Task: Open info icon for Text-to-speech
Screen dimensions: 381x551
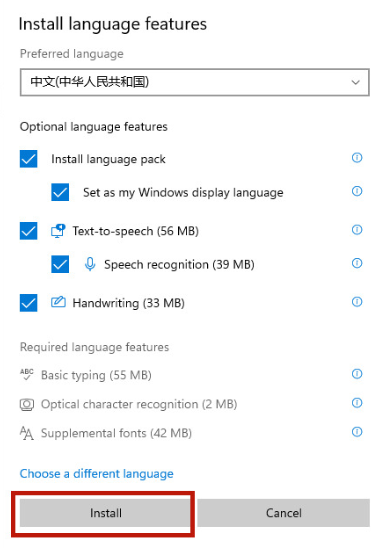Action: tap(357, 230)
